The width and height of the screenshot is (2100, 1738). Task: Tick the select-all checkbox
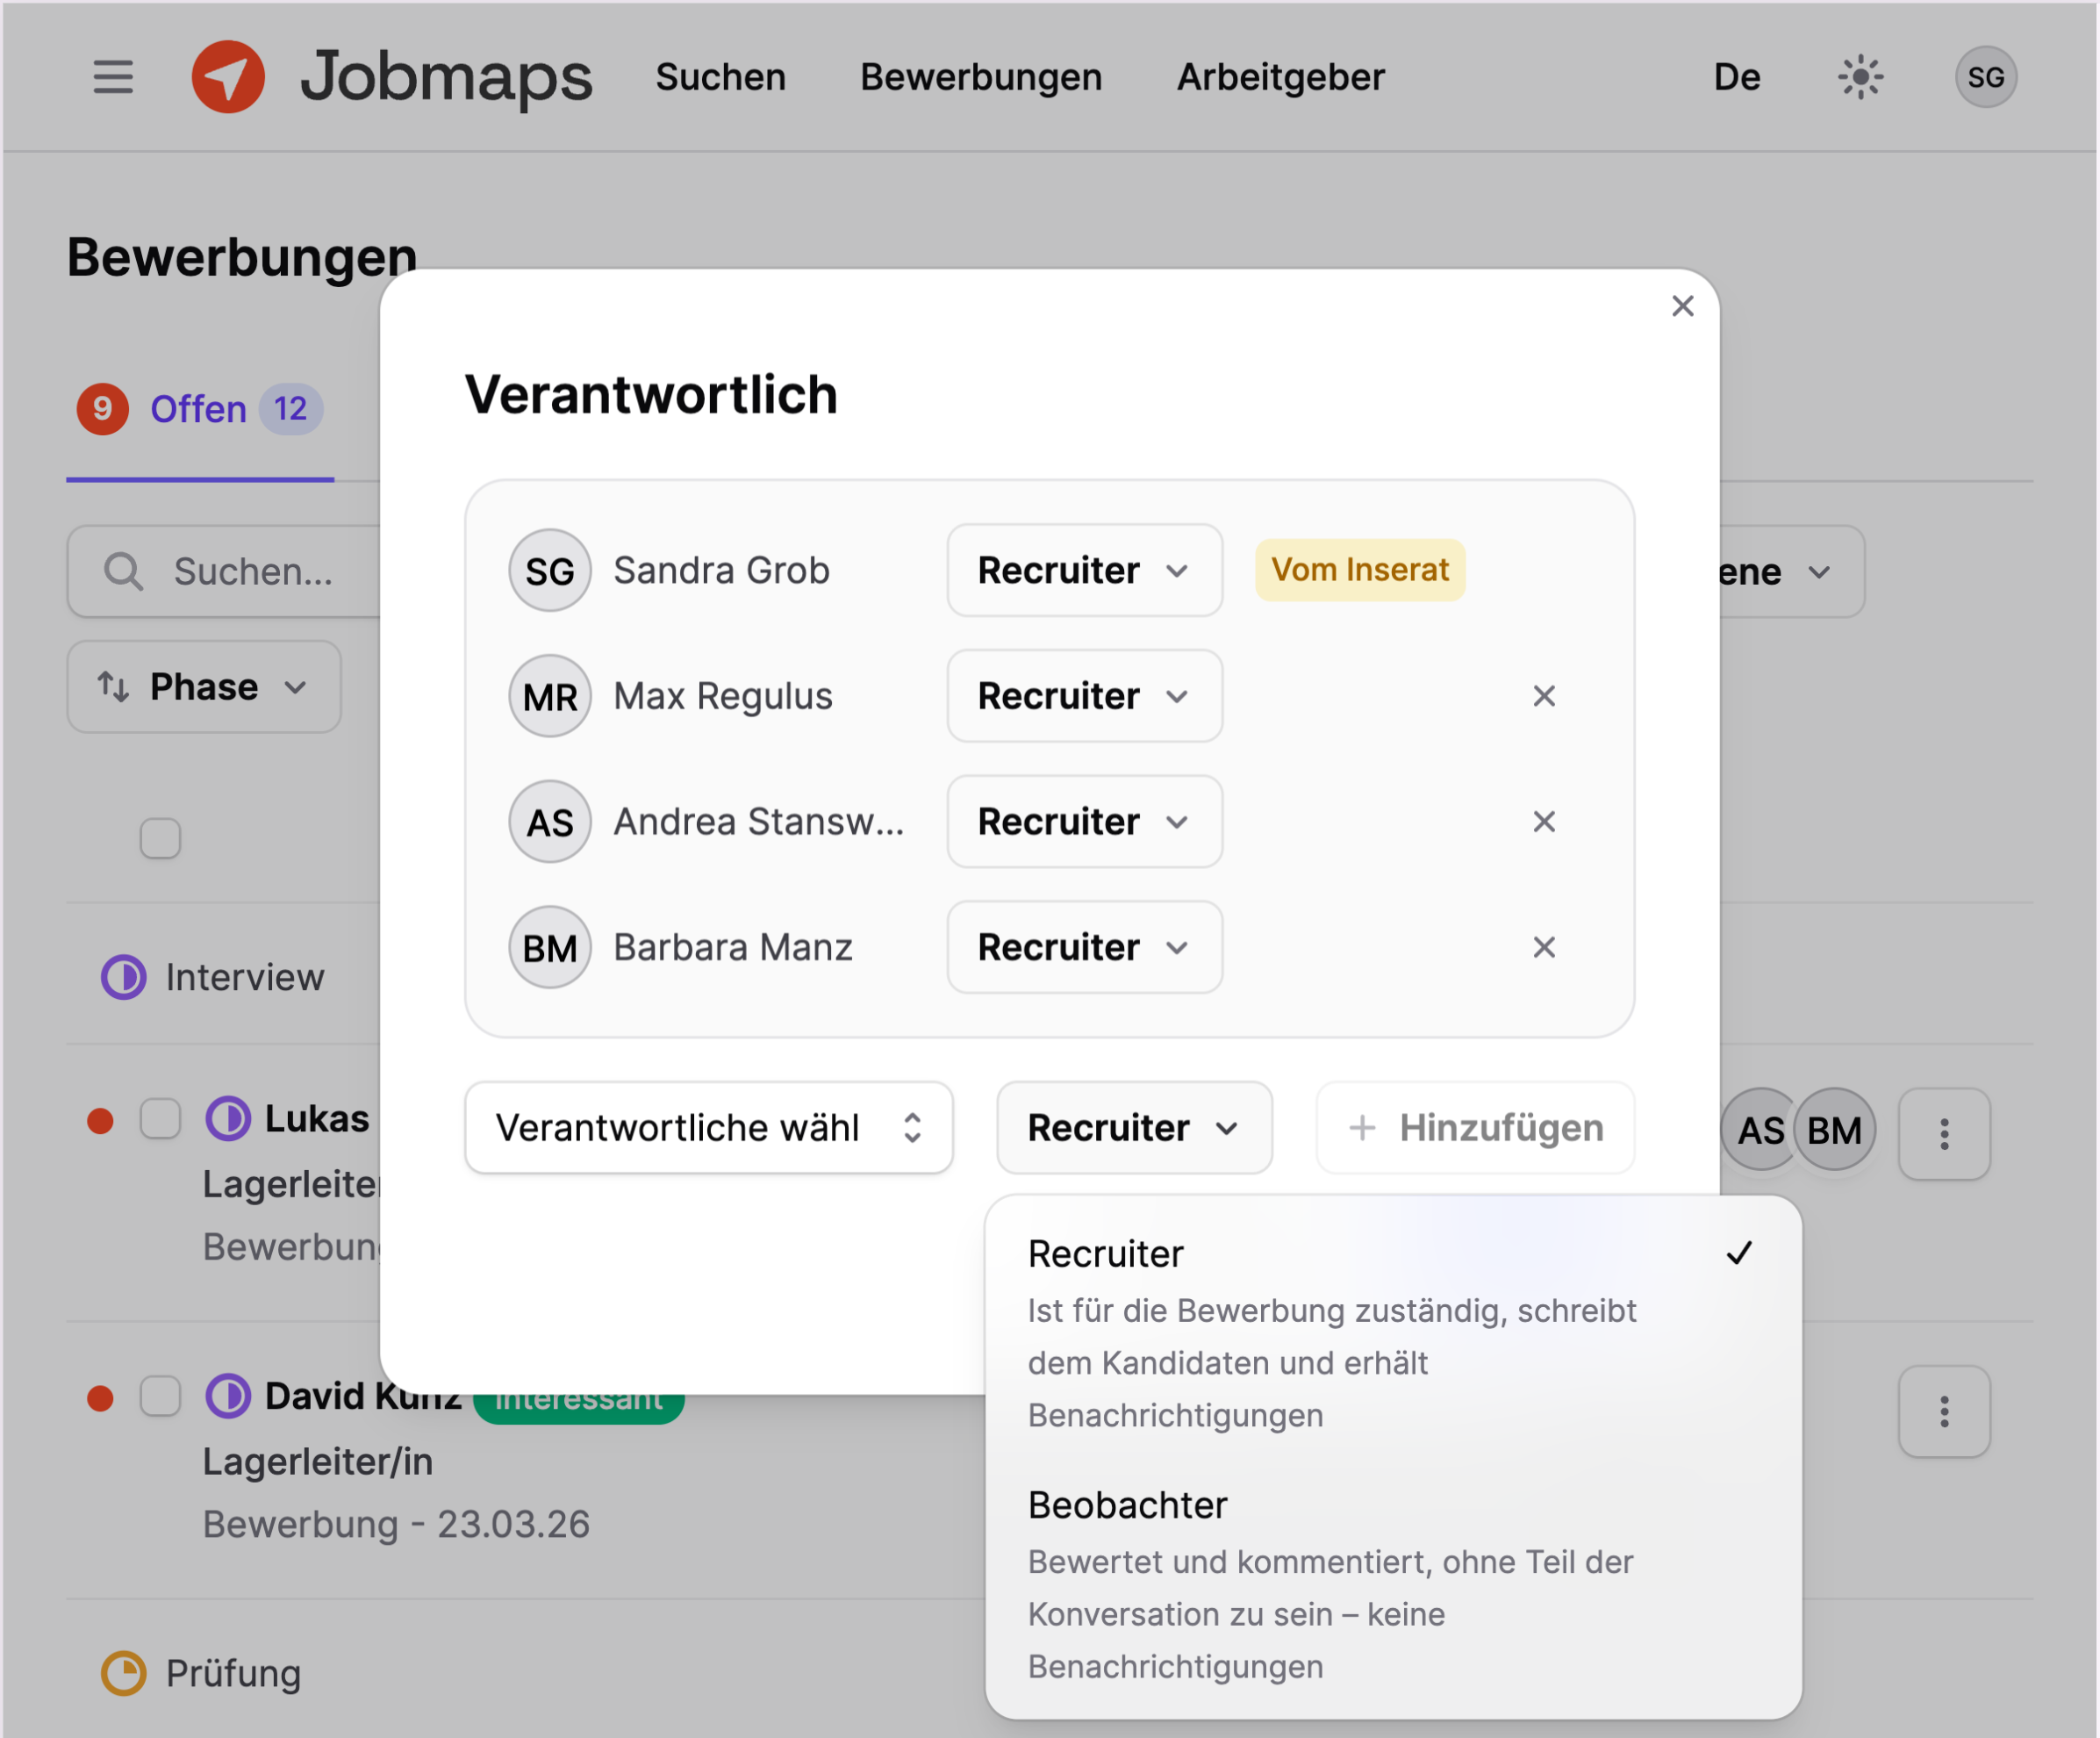click(160, 838)
